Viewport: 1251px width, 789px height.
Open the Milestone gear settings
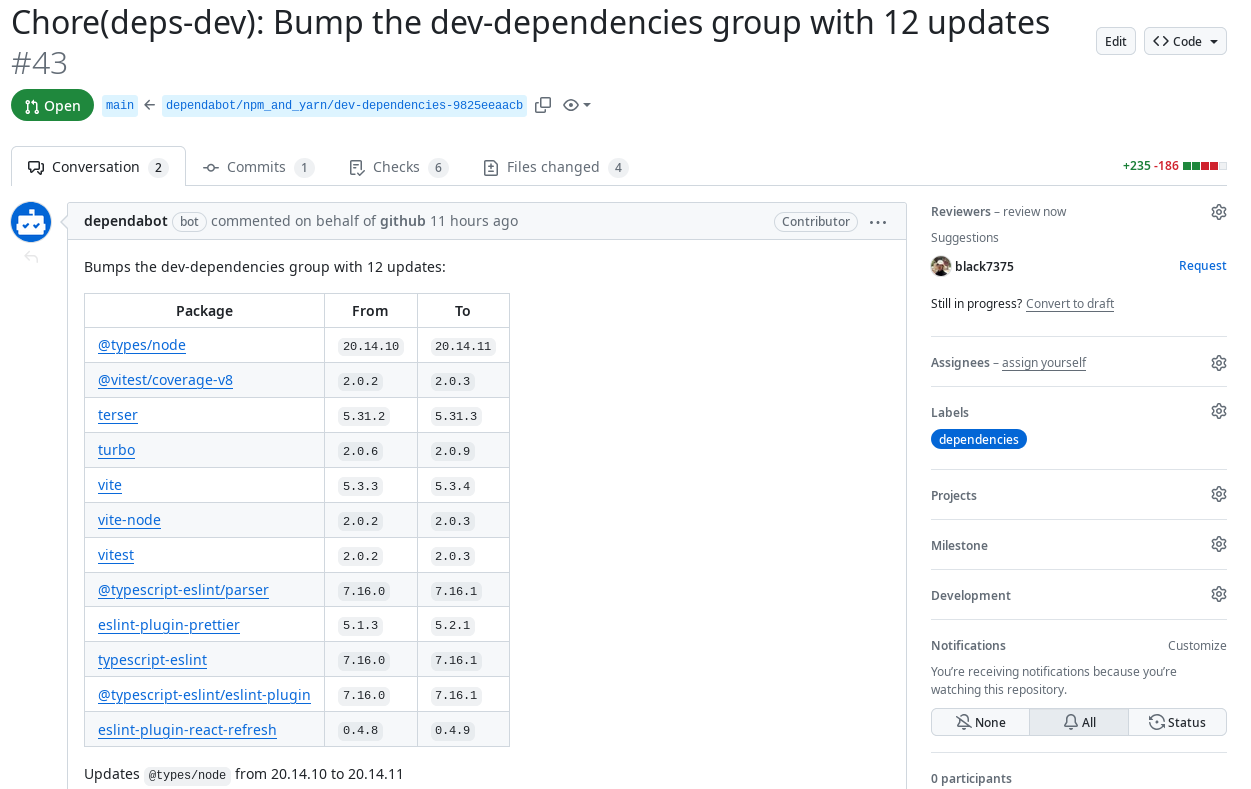tap(1218, 544)
